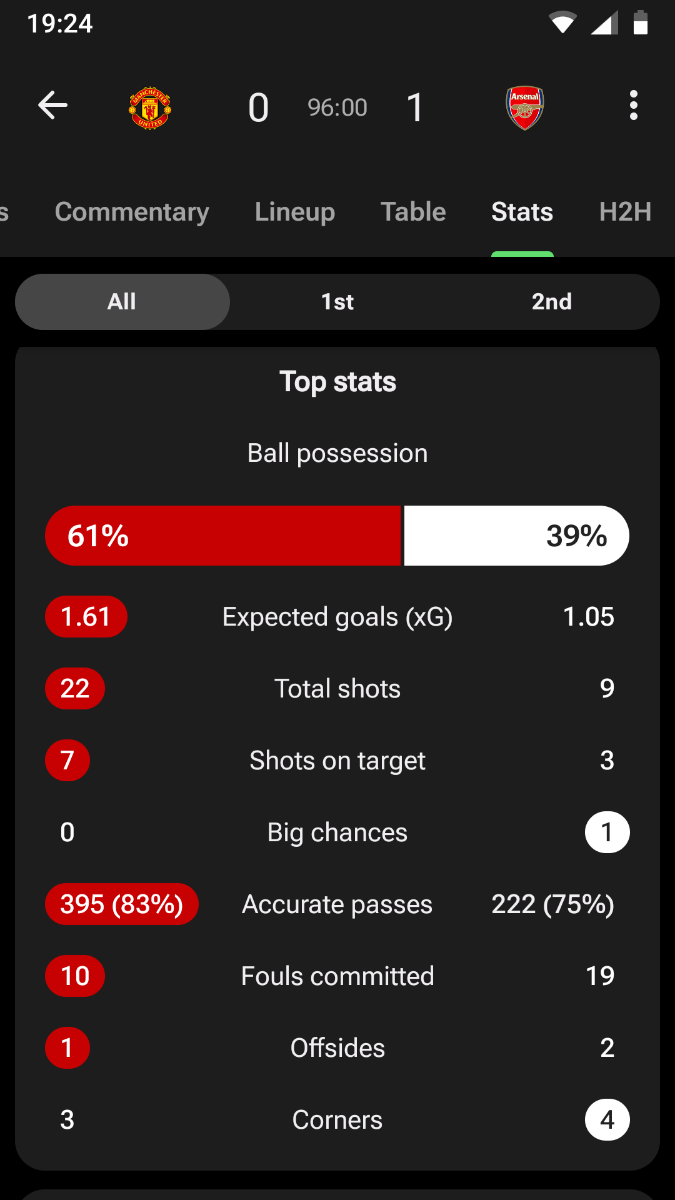The width and height of the screenshot is (675, 1200).
Task: Tap the 96:00 match time
Action: pos(337,107)
